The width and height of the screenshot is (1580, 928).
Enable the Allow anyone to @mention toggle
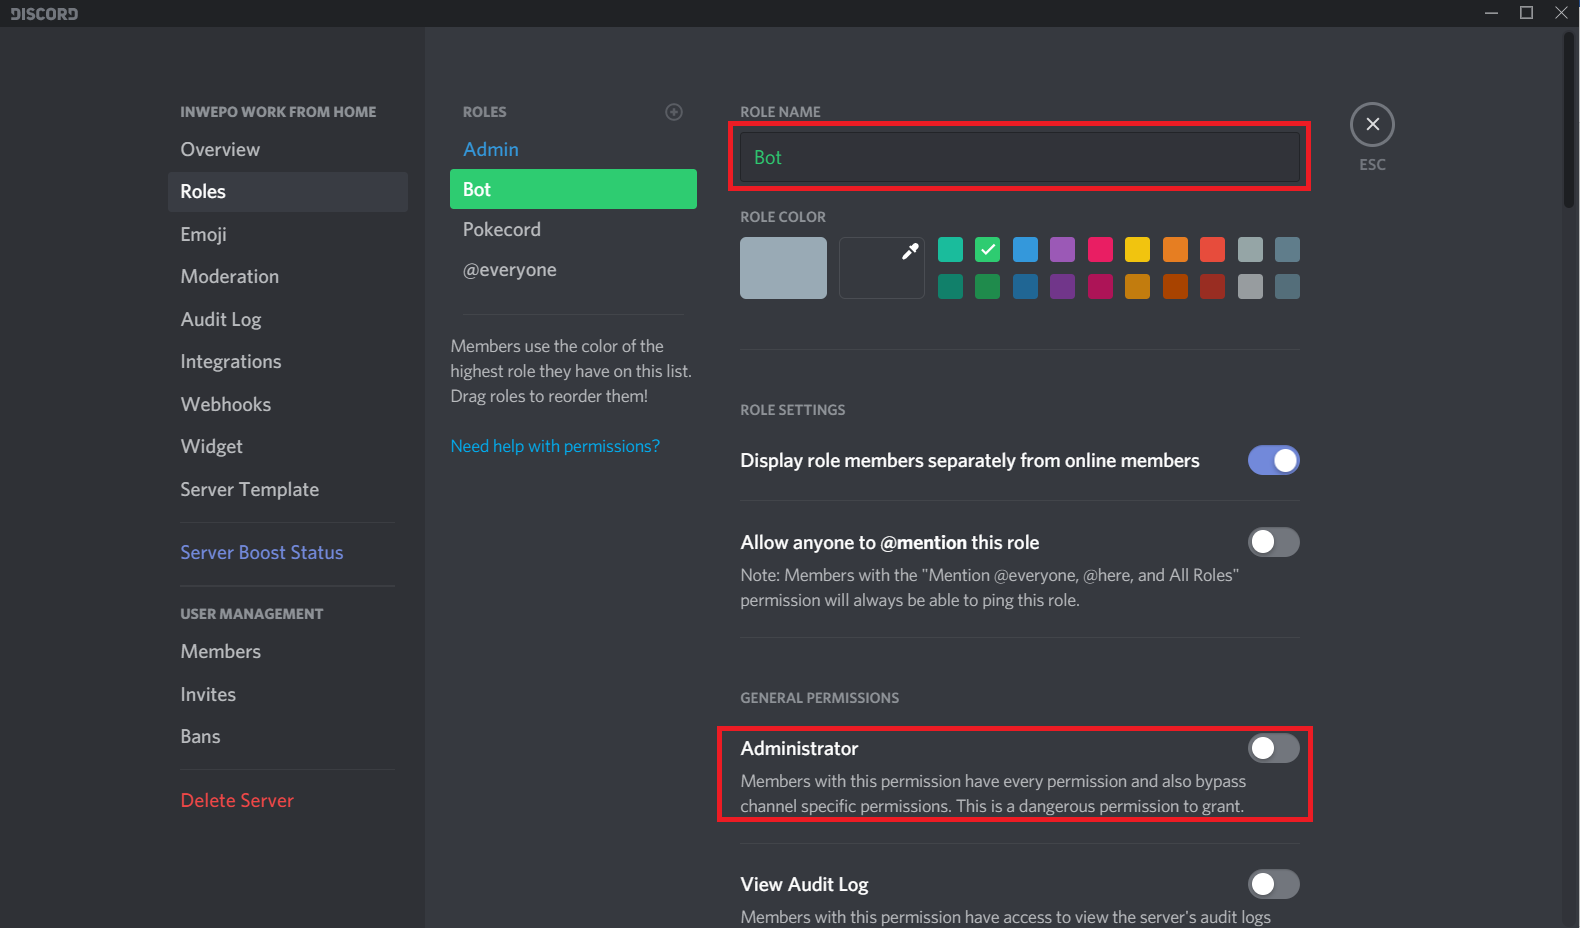pos(1273,542)
